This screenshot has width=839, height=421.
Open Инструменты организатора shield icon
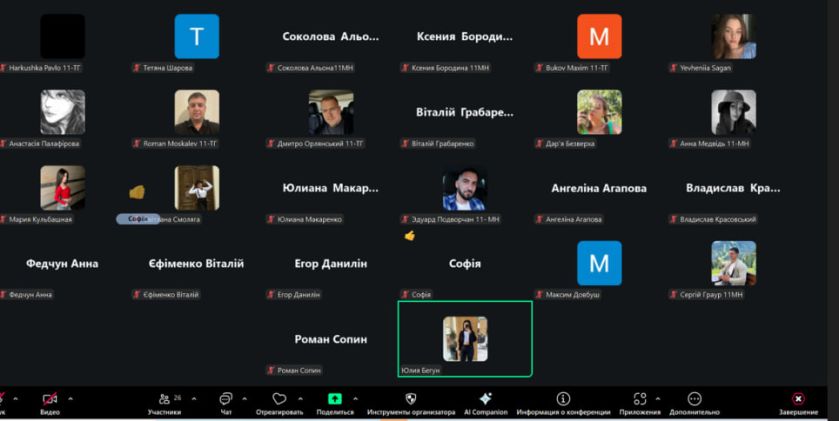(411, 399)
